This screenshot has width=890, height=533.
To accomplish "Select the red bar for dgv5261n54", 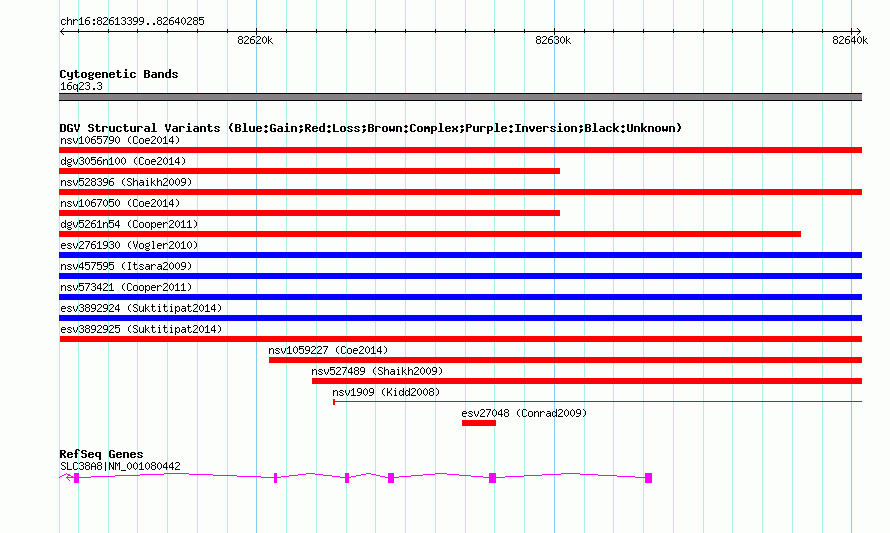I will tap(430, 234).
